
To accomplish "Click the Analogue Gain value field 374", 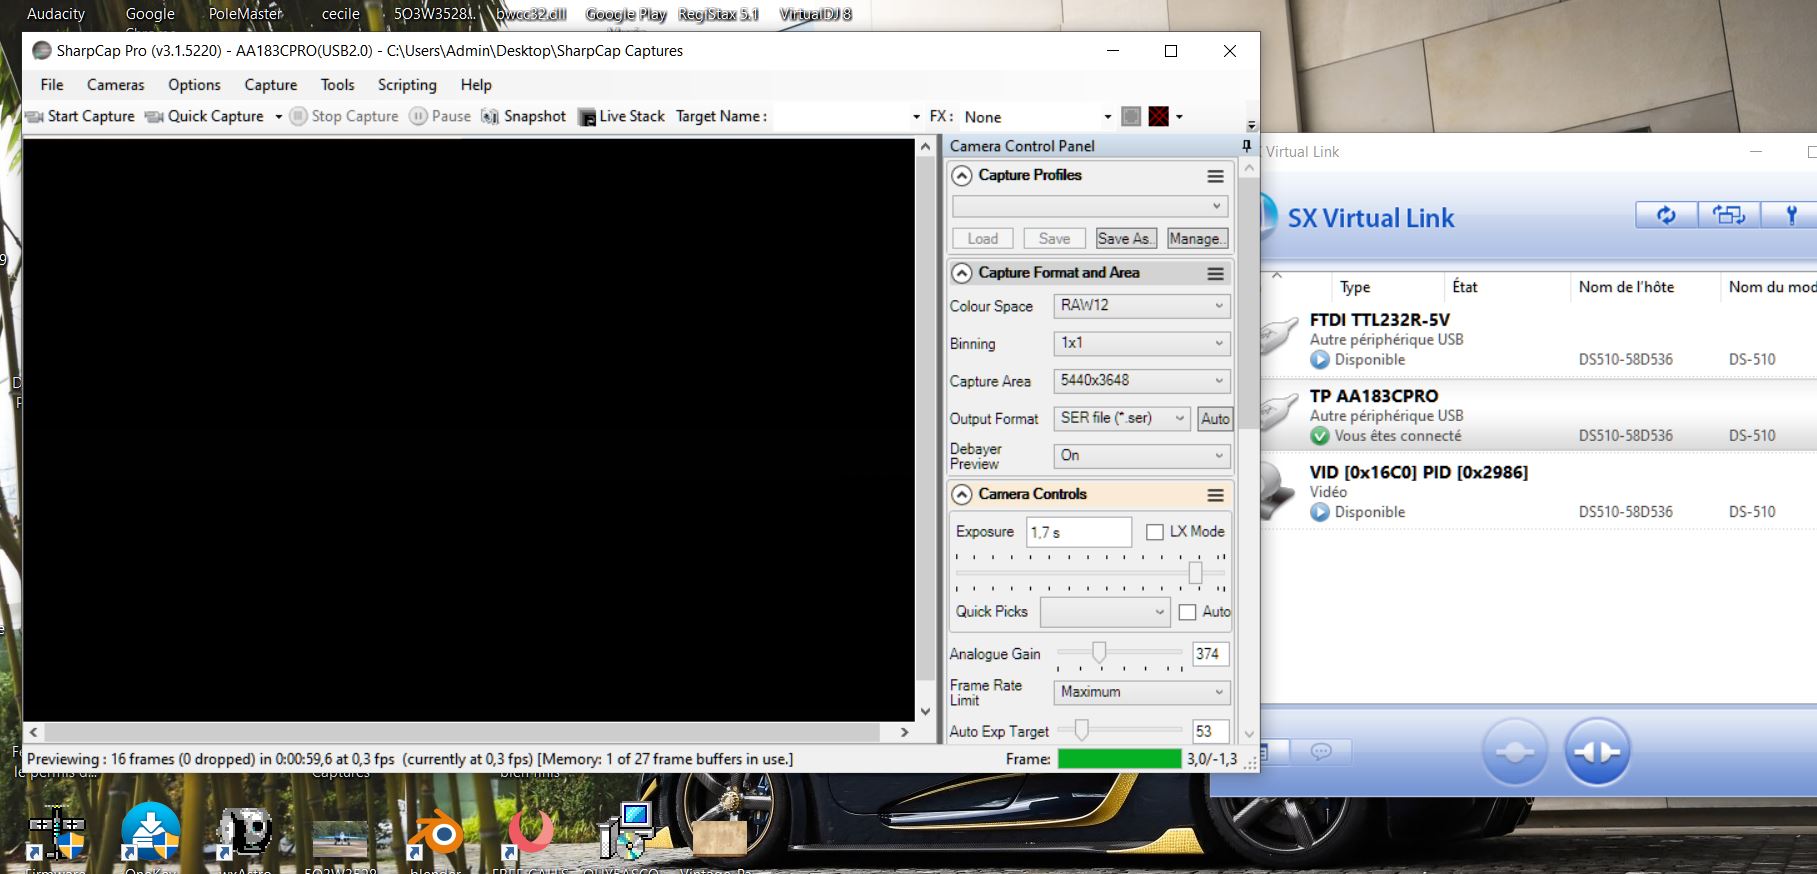I will pos(1210,654).
